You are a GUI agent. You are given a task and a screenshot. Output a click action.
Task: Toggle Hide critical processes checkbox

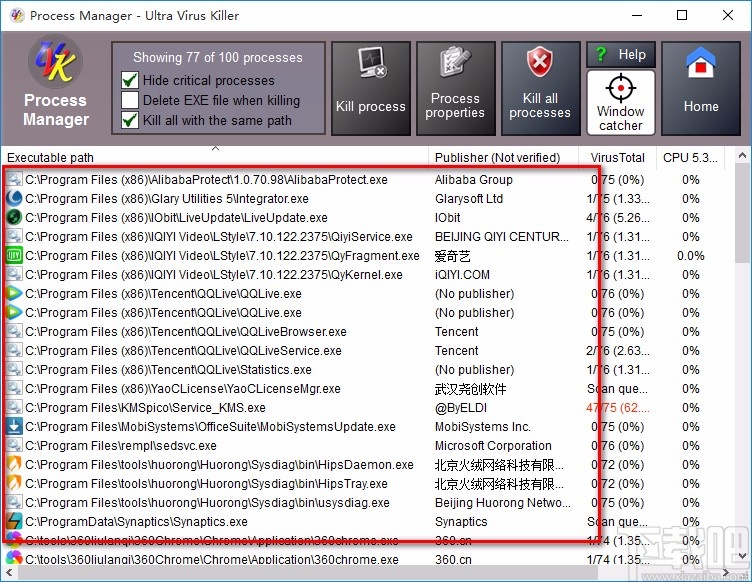click(x=130, y=80)
